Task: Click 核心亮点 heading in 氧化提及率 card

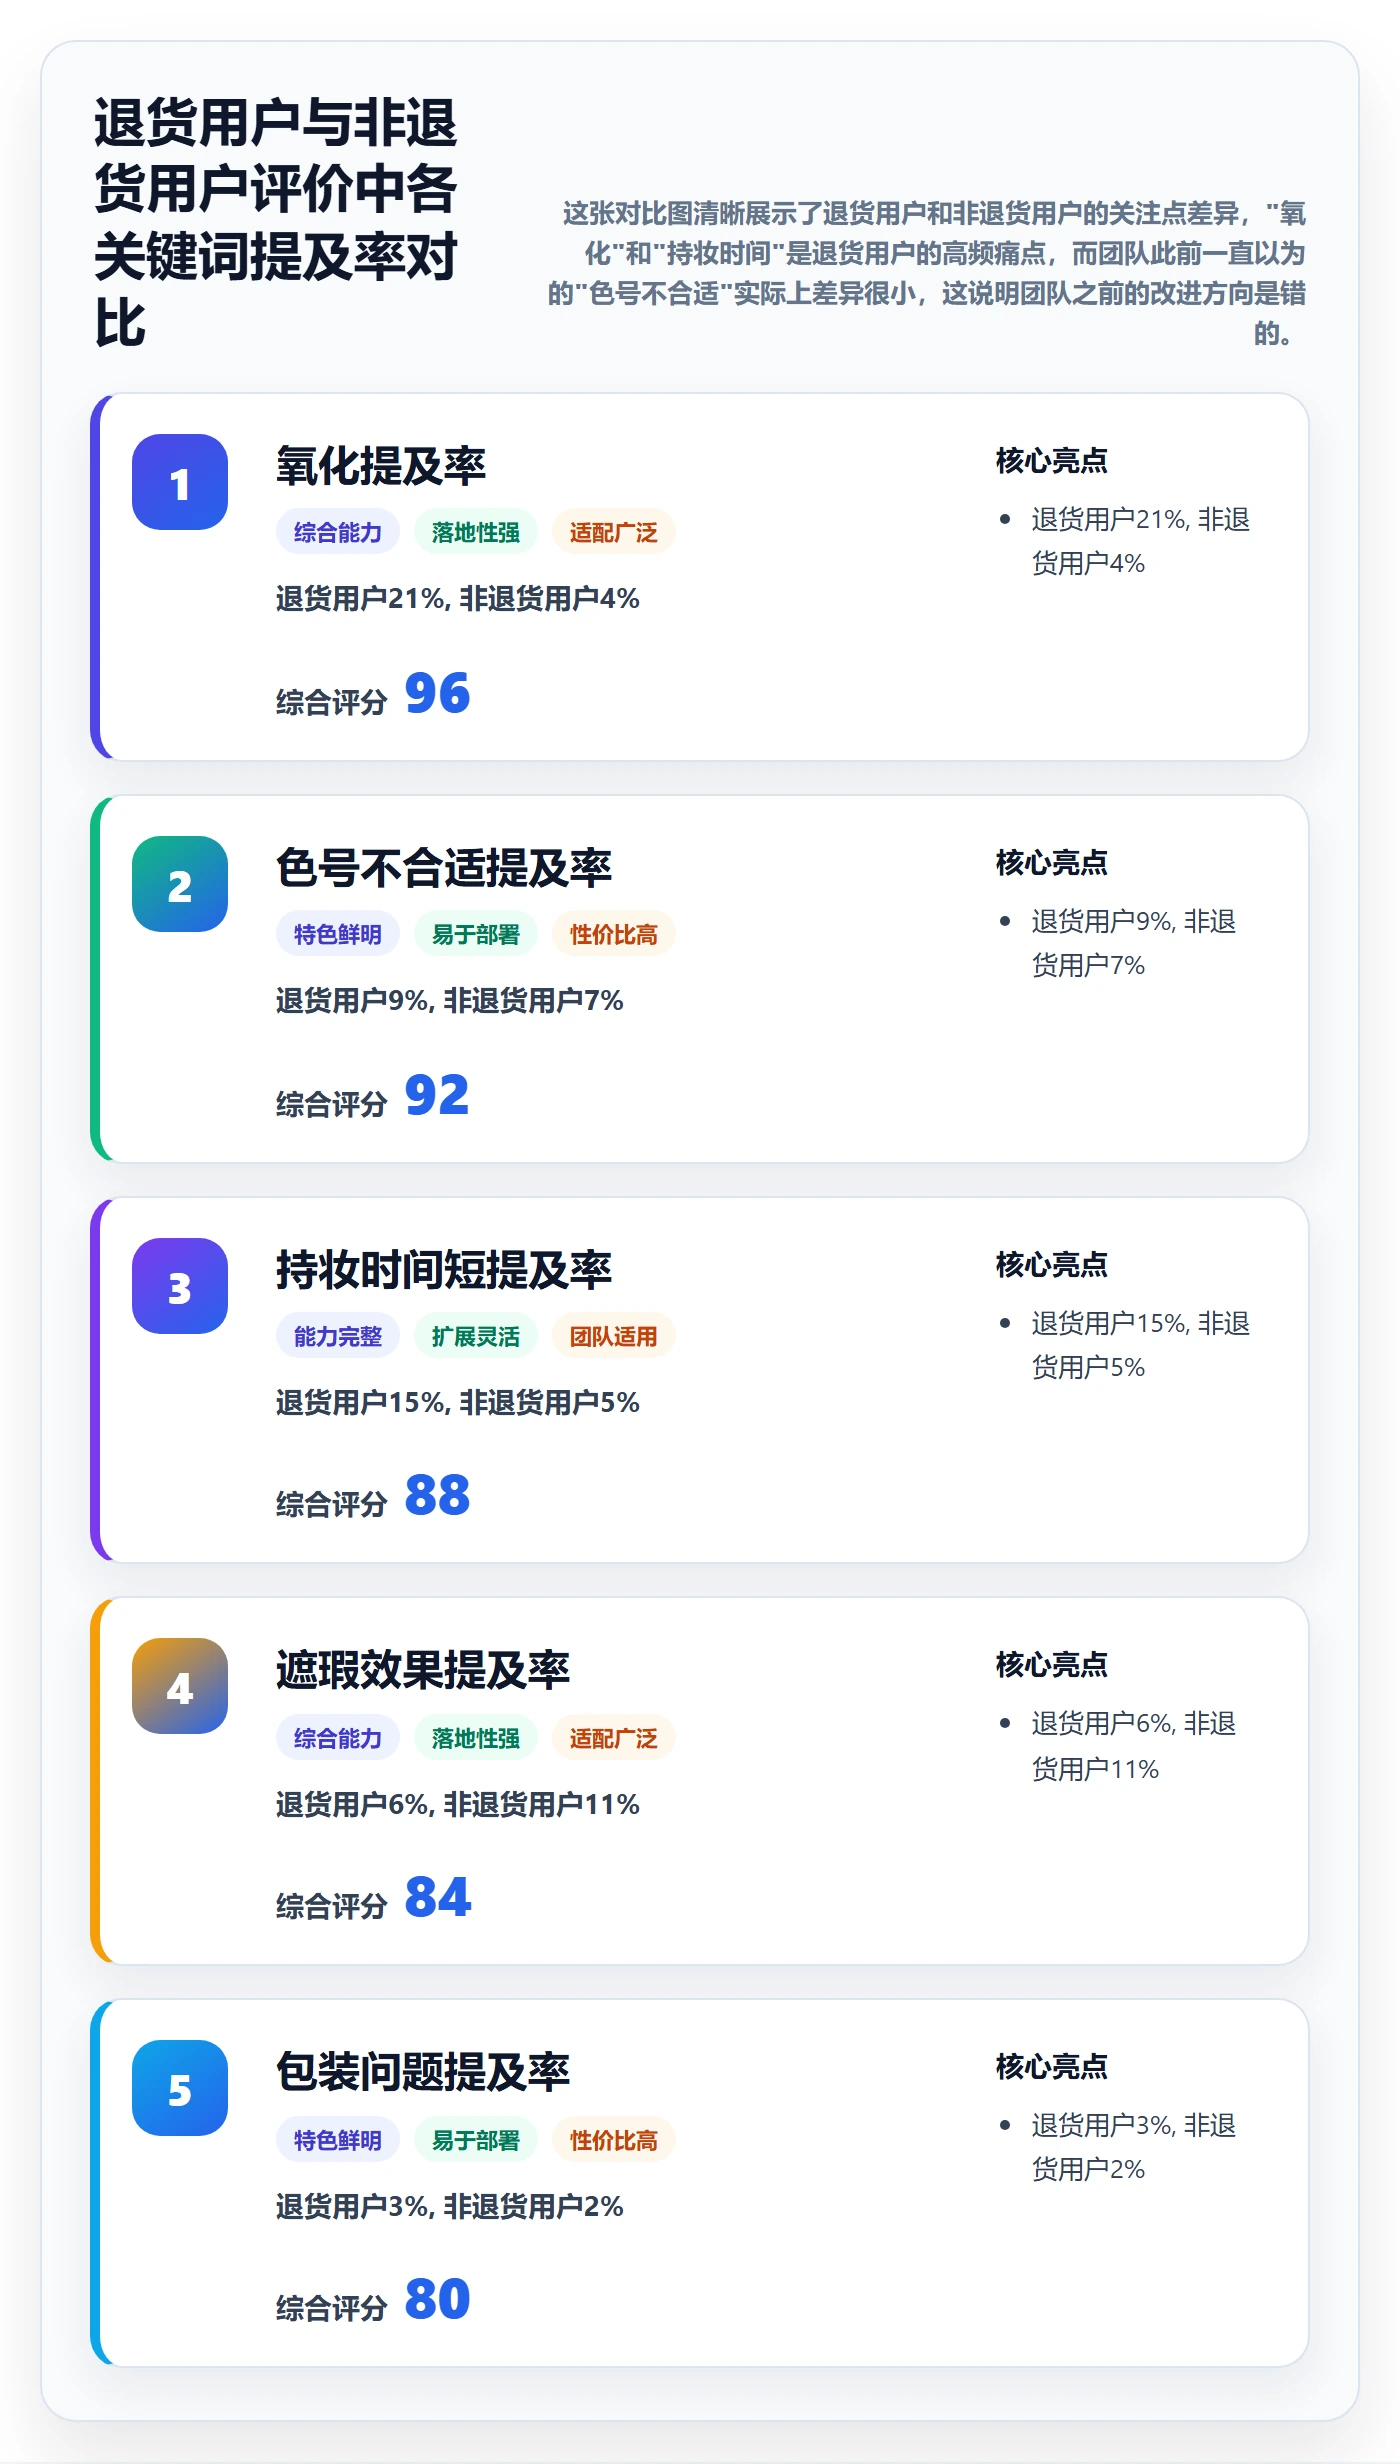Action: 1052,461
